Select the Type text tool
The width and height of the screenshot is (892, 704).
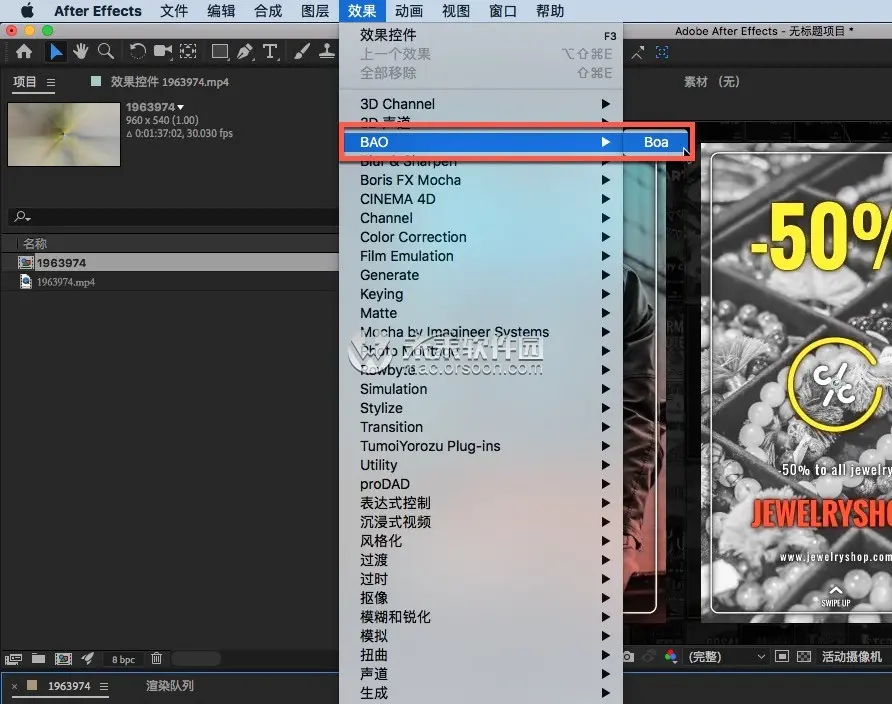coord(271,52)
